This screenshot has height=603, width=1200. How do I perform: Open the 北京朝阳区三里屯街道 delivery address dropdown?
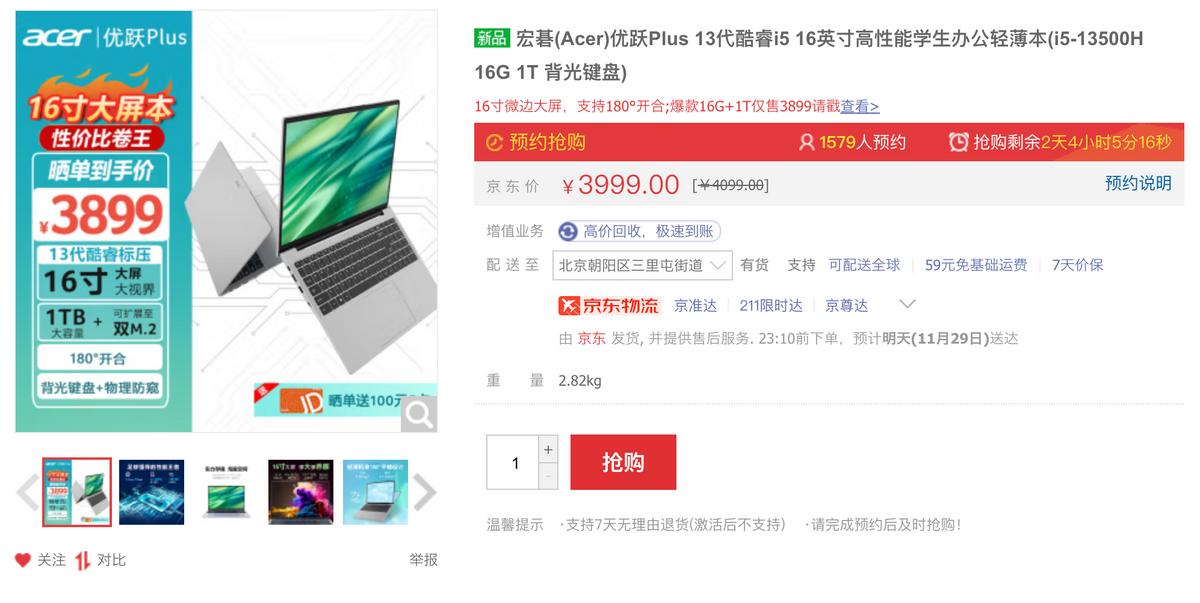[643, 265]
